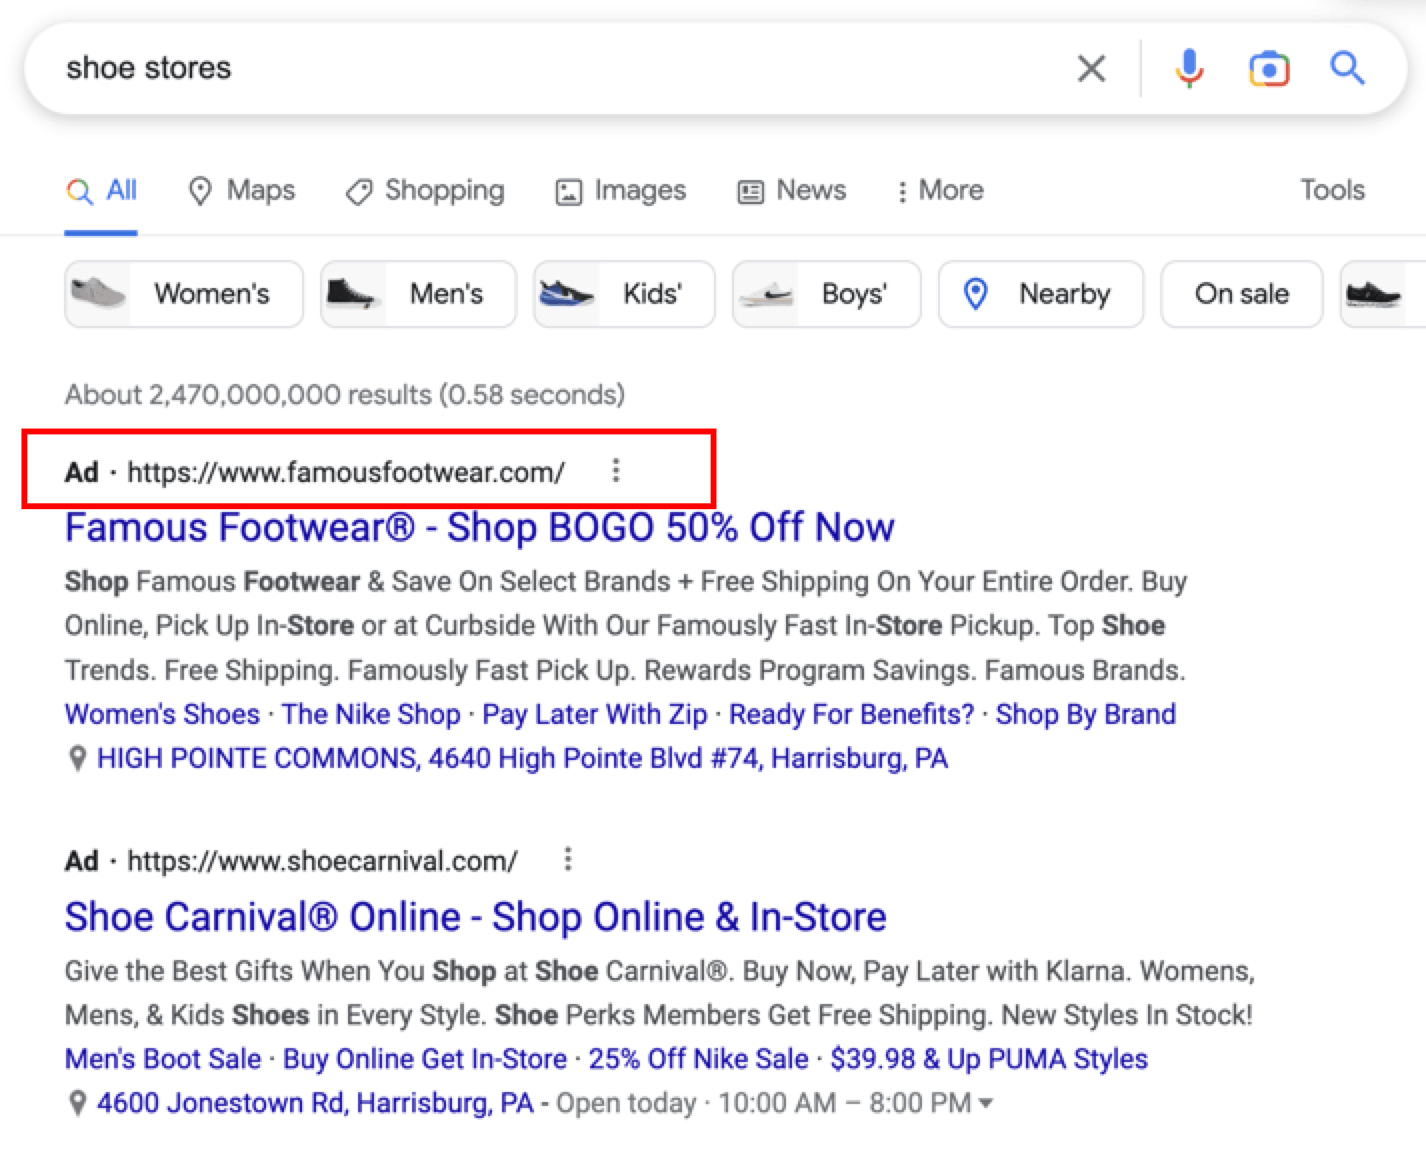Image resolution: width=1426 pixels, height=1164 pixels.
Task: Open the More search categories menu
Action: [x=938, y=190]
